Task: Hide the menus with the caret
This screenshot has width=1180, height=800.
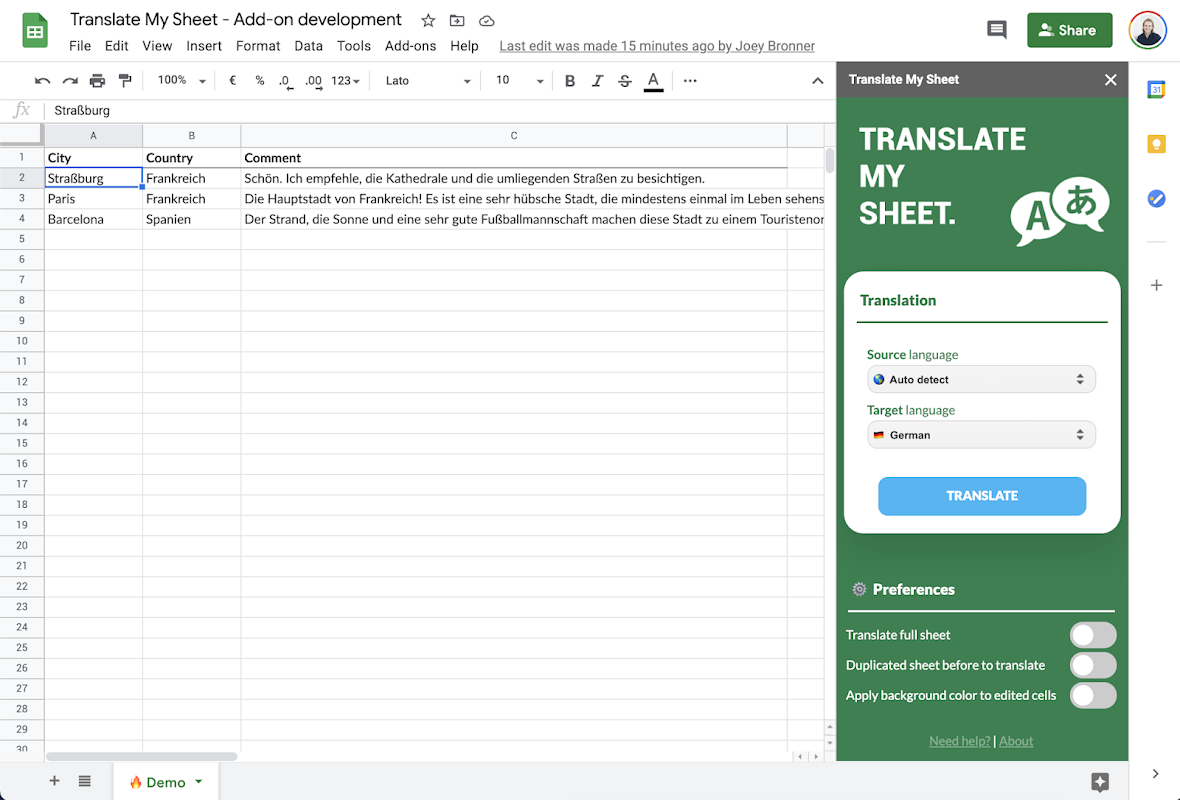Action: coord(817,81)
